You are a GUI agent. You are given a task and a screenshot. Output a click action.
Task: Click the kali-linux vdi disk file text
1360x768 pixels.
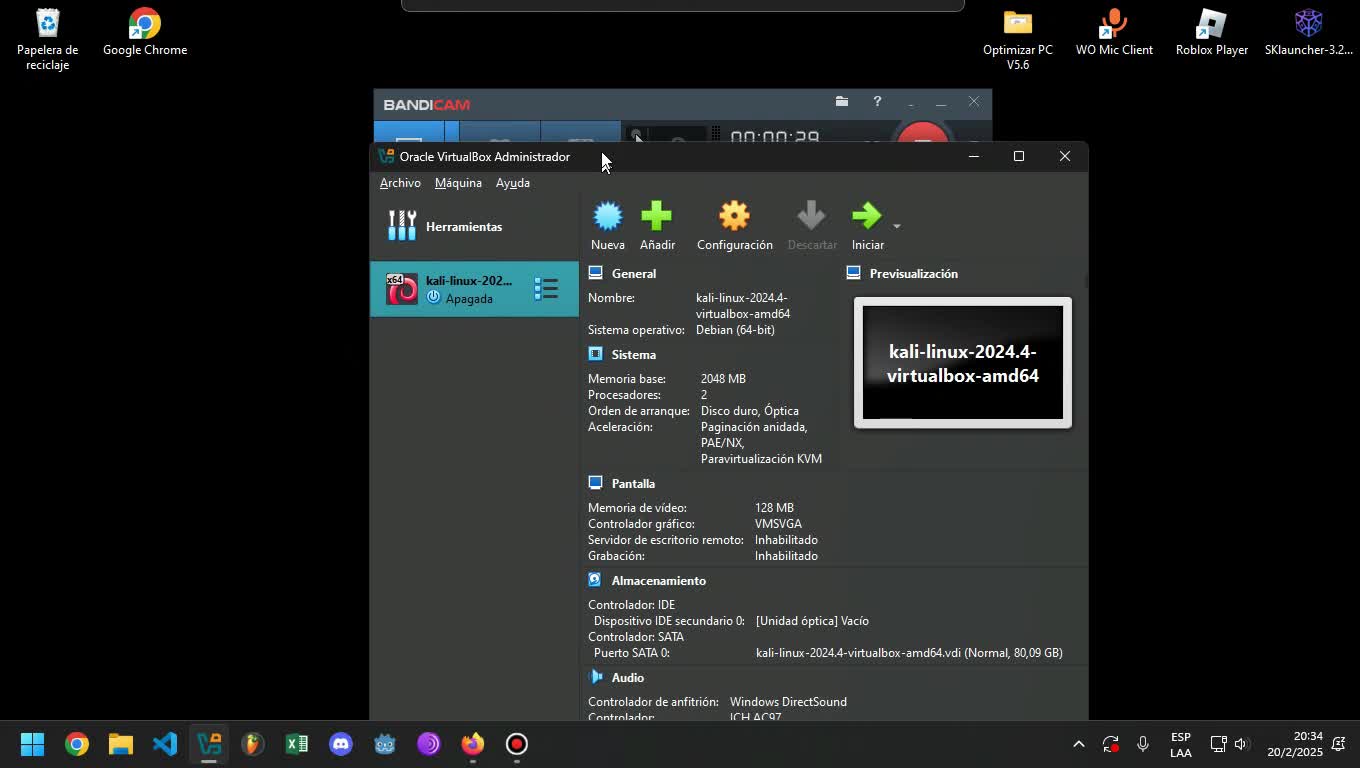(x=909, y=653)
